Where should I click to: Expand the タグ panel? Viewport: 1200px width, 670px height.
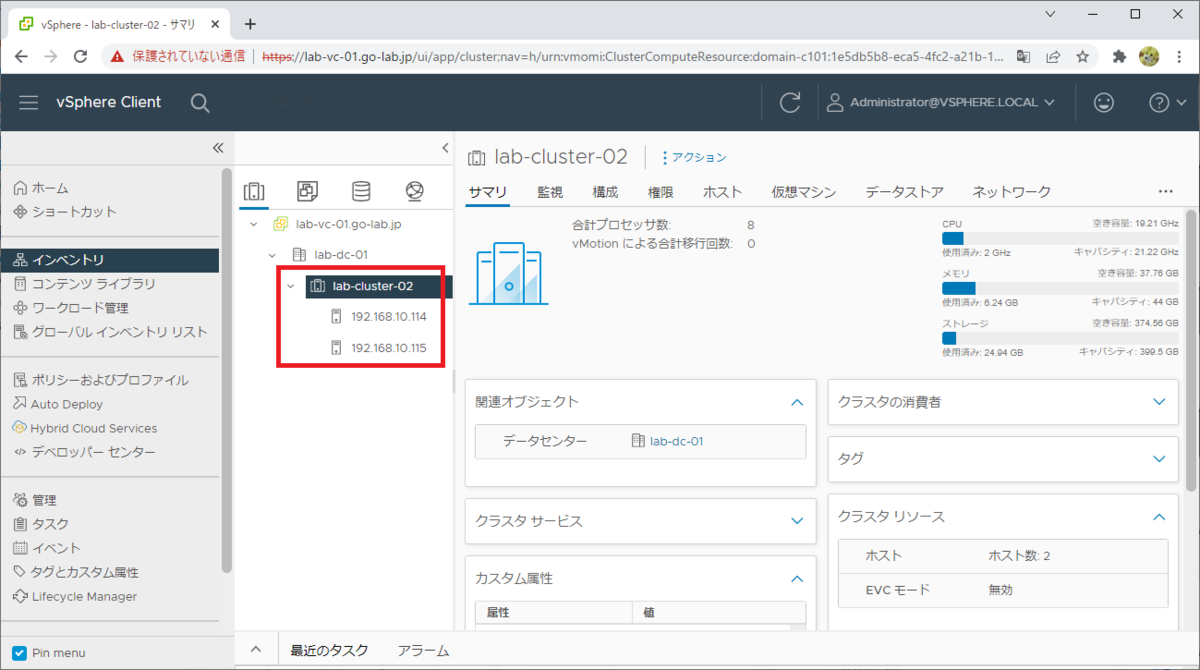tap(1159, 459)
